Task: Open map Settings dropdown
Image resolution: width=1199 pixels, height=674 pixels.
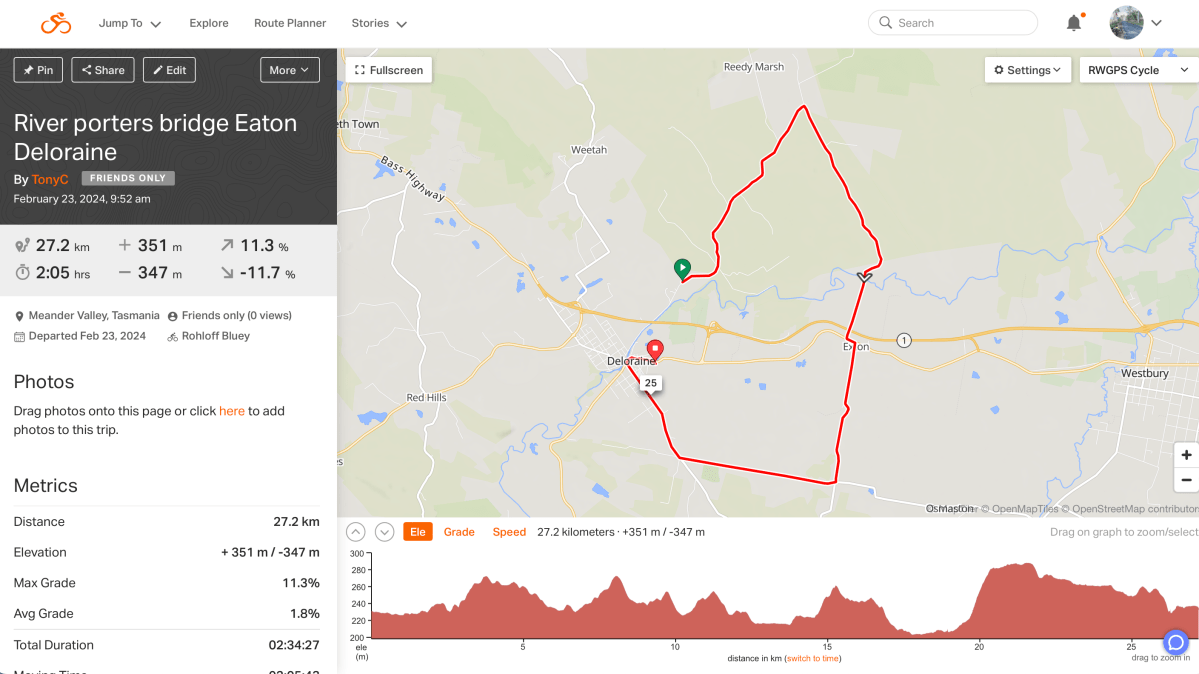Action: click(1028, 70)
